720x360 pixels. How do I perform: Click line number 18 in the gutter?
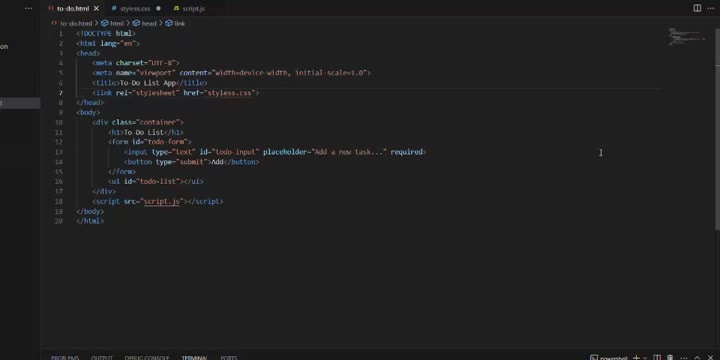point(59,201)
